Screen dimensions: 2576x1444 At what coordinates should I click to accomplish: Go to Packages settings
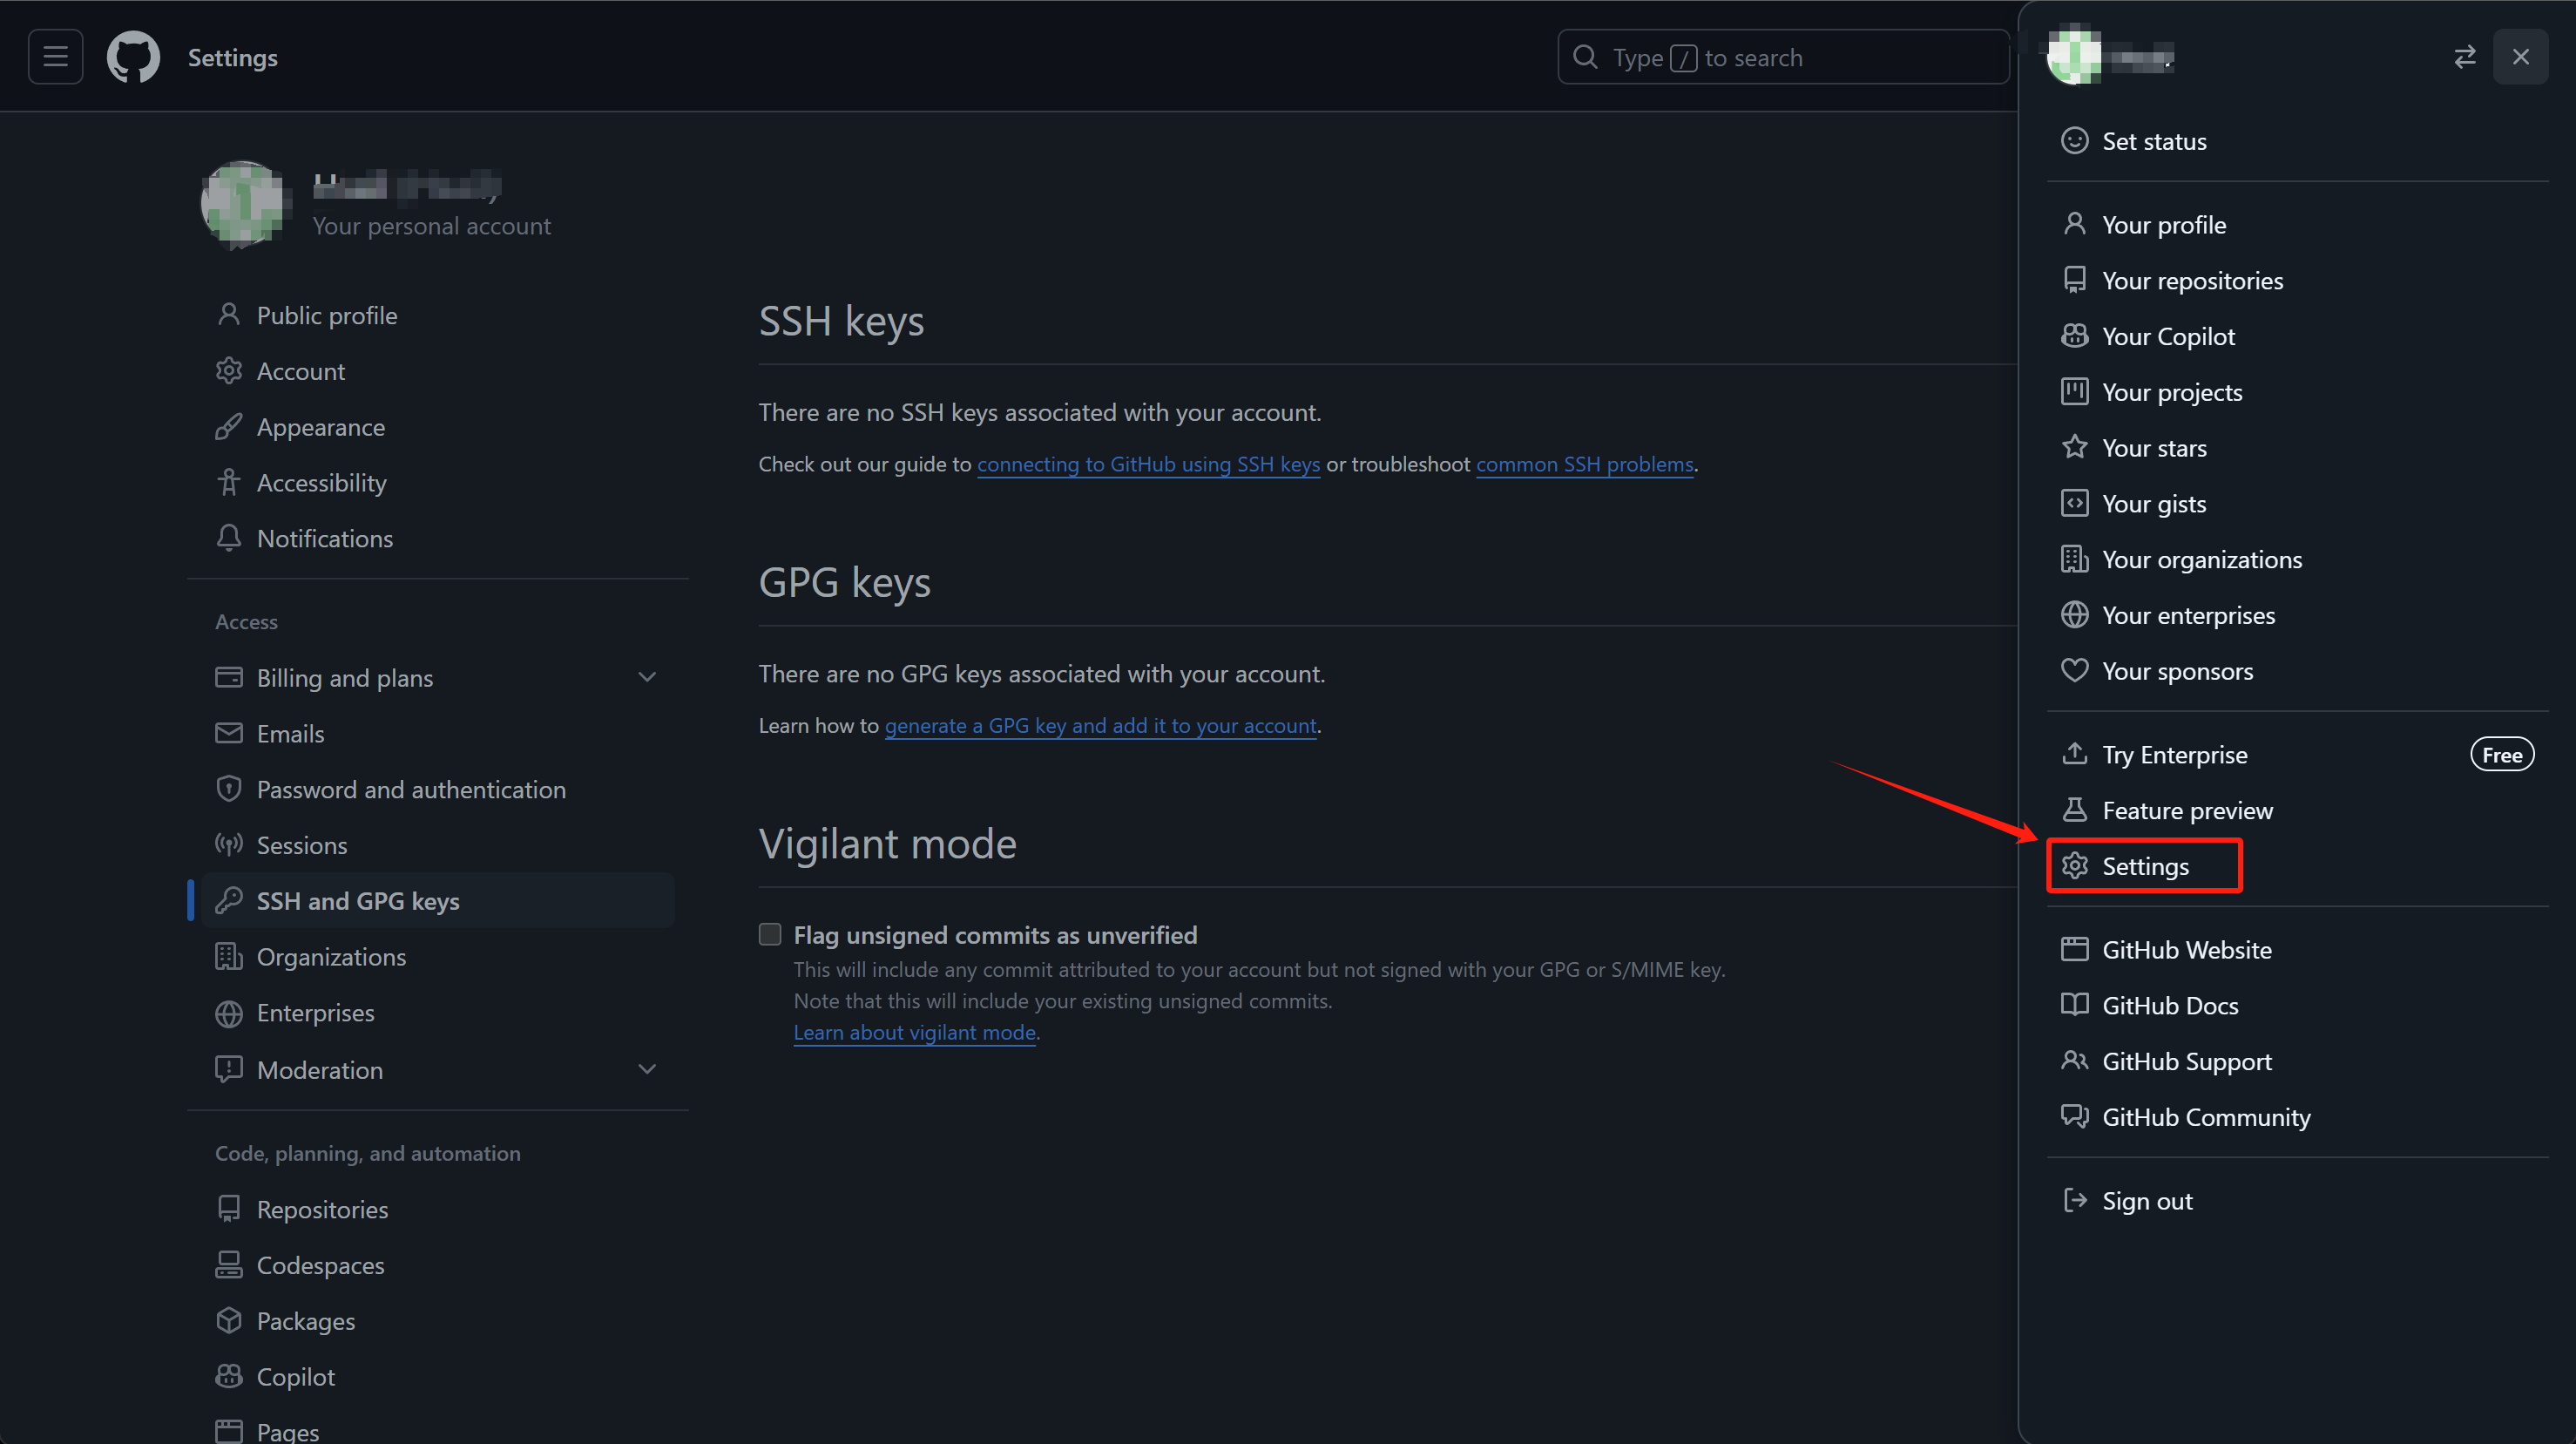click(x=437, y=1321)
